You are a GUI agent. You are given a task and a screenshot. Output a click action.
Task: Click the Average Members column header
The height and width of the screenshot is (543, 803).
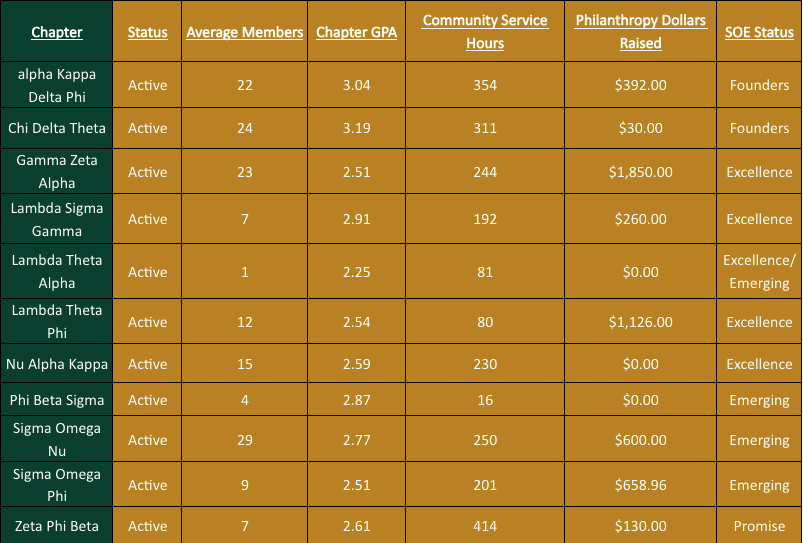coord(245,32)
